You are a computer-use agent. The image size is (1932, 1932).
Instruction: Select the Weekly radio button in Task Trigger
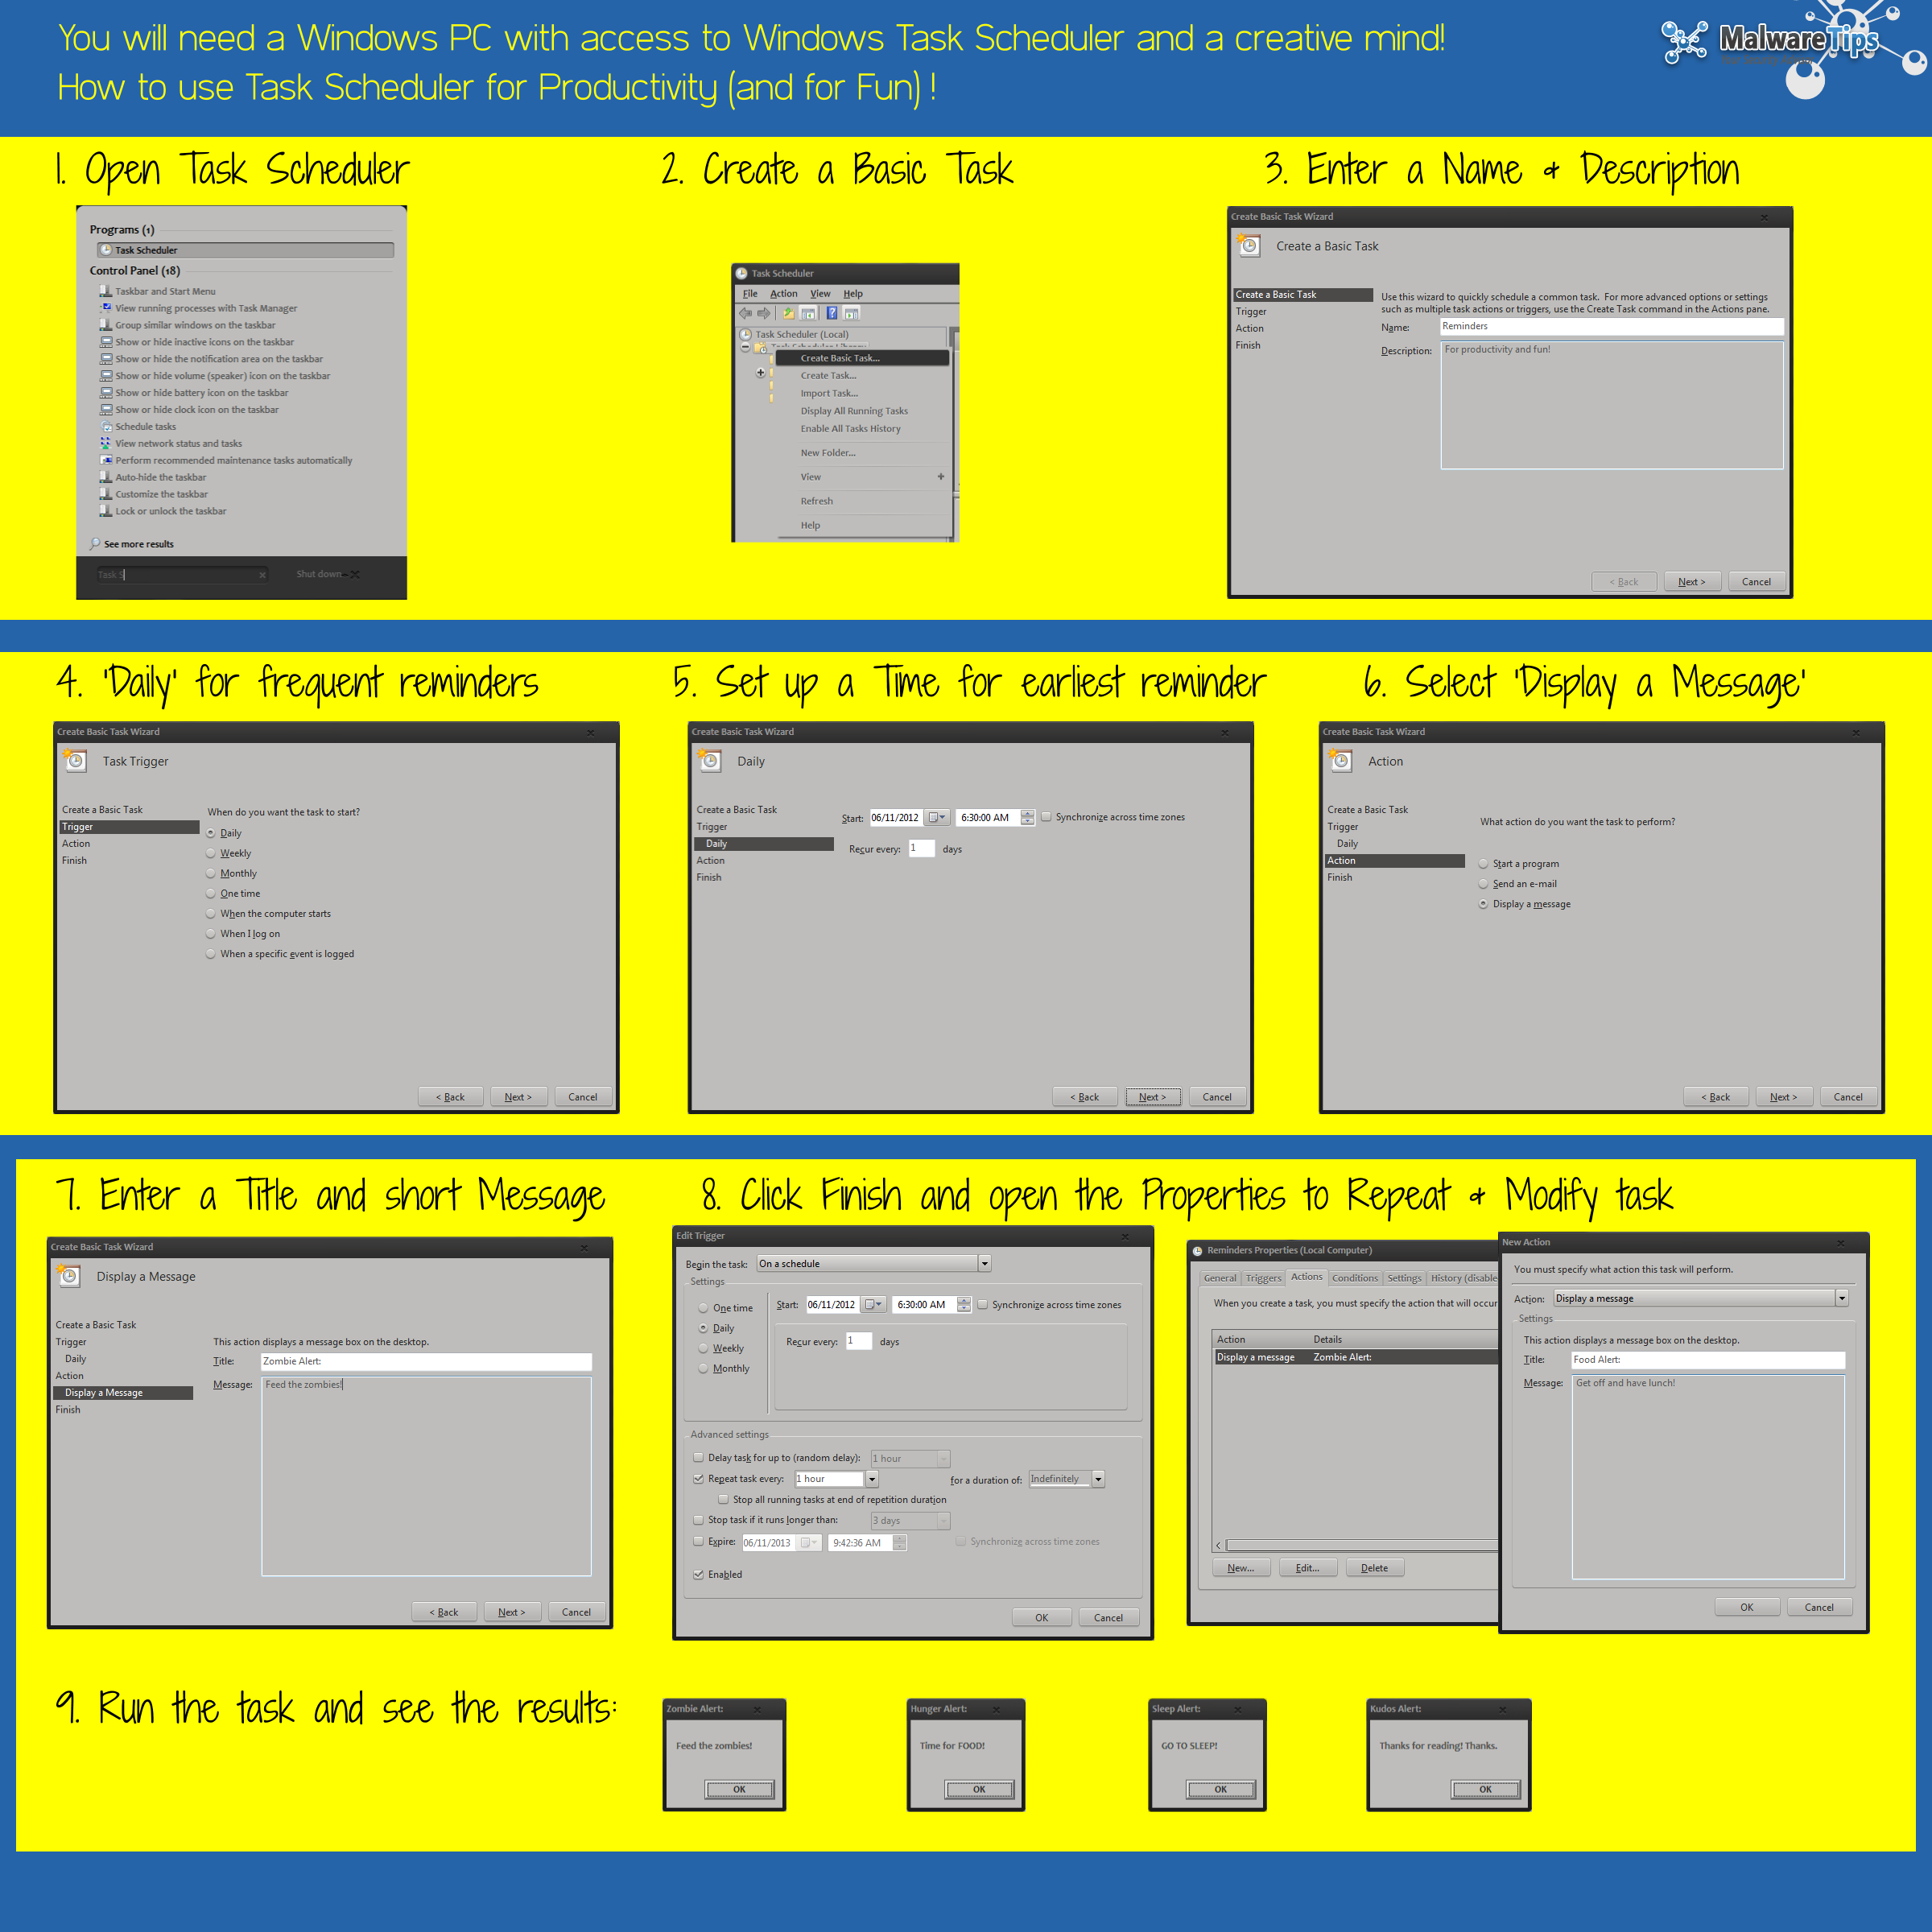pyautogui.click(x=211, y=853)
